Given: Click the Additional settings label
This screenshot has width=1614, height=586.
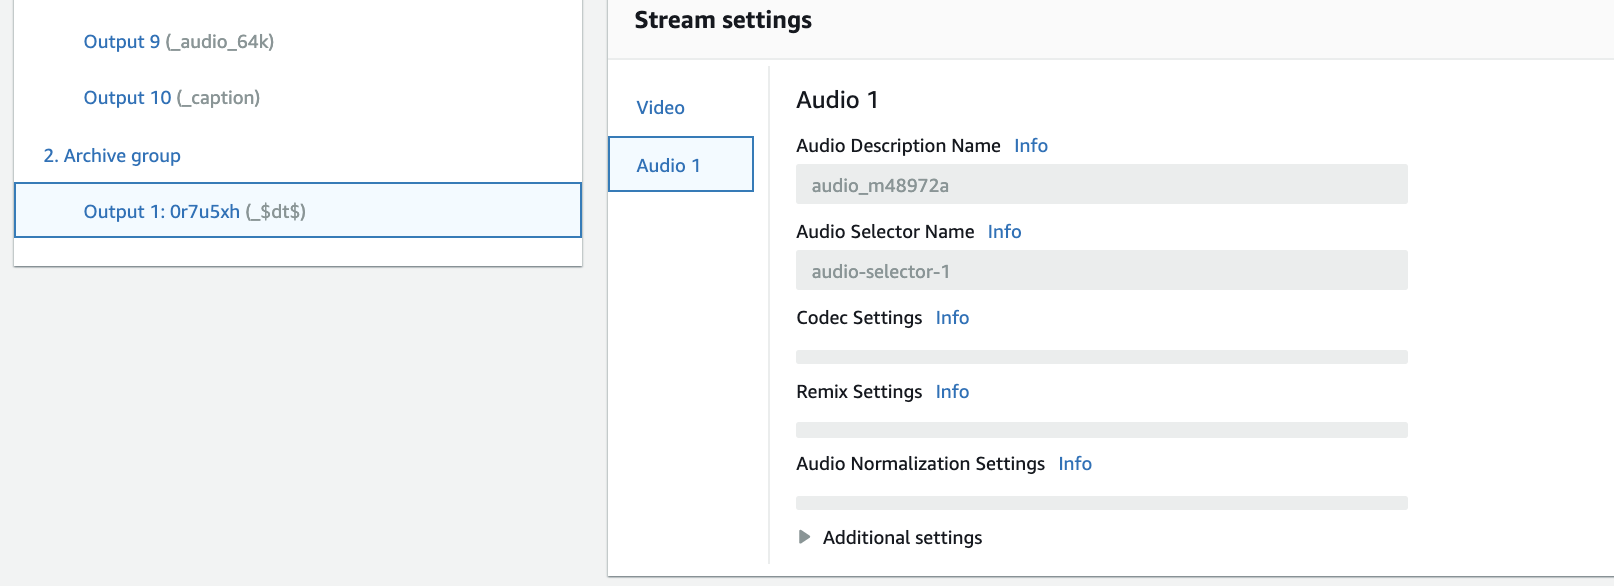Looking at the screenshot, I should click(x=902, y=538).
